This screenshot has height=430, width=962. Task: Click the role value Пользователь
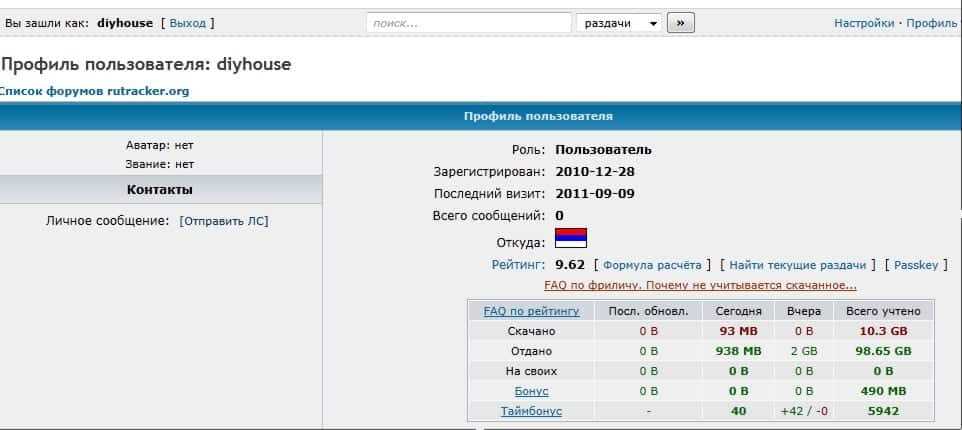pos(604,150)
